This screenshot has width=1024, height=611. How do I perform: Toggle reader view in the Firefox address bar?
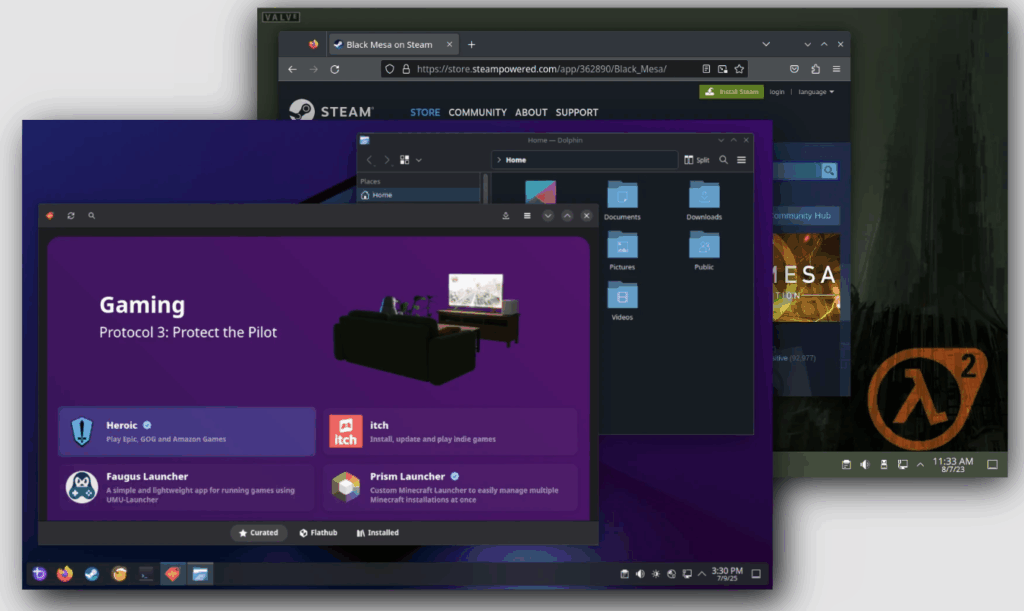pos(706,69)
